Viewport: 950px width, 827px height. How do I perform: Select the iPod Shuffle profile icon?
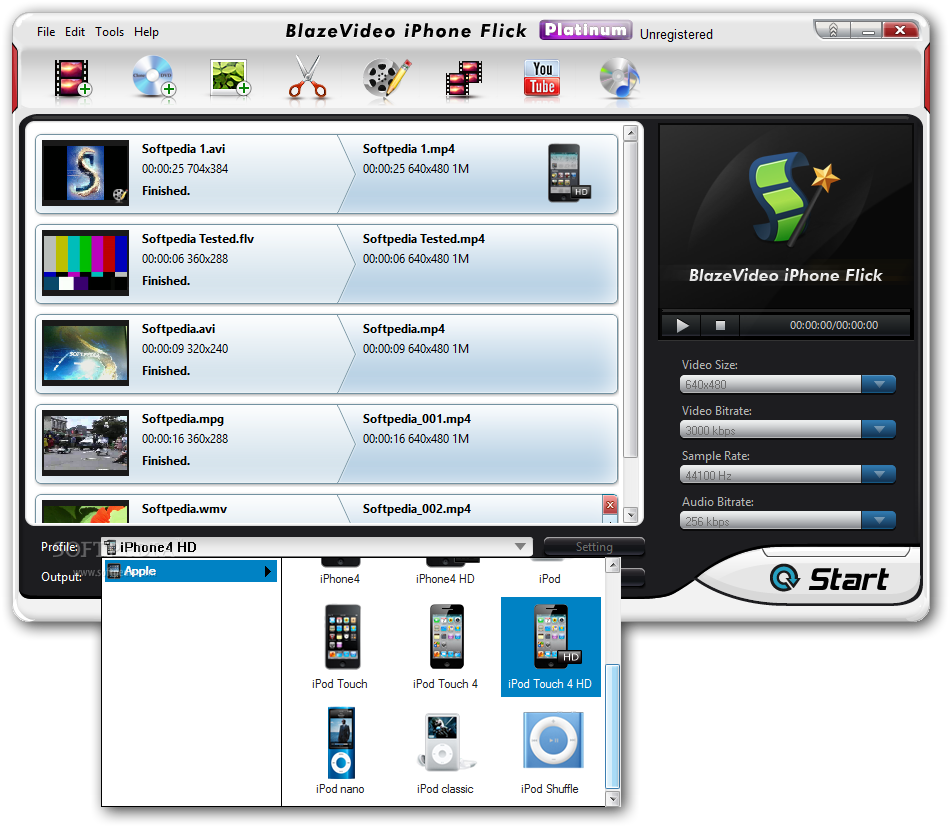coord(553,740)
